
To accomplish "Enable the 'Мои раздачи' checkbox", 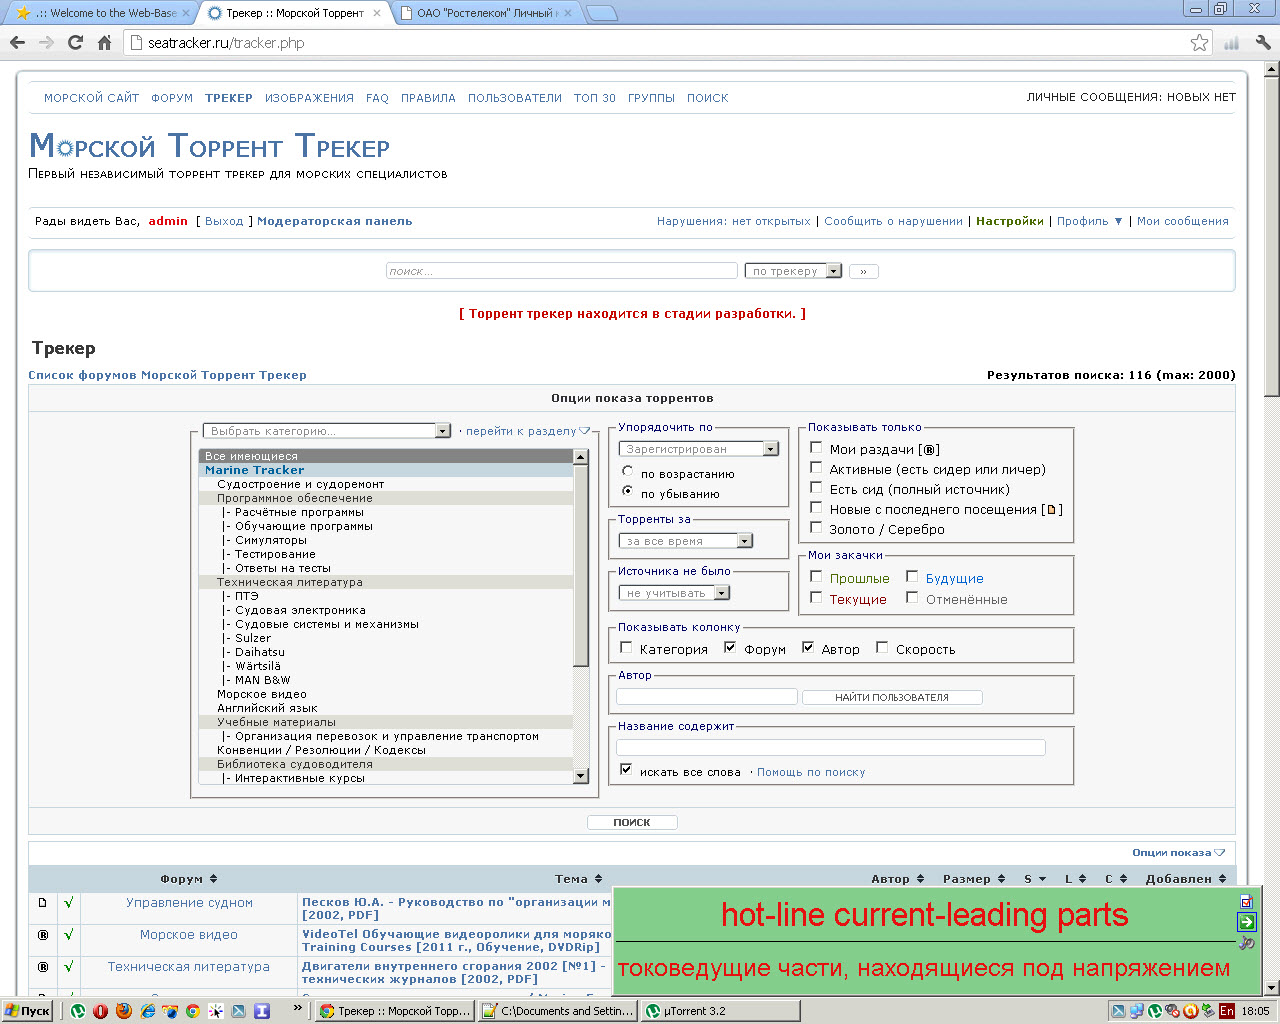I will click(x=816, y=448).
